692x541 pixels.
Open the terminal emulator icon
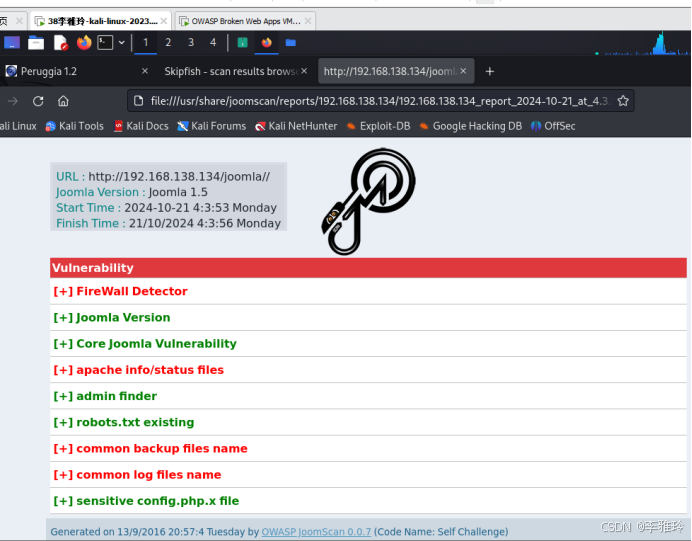point(105,43)
